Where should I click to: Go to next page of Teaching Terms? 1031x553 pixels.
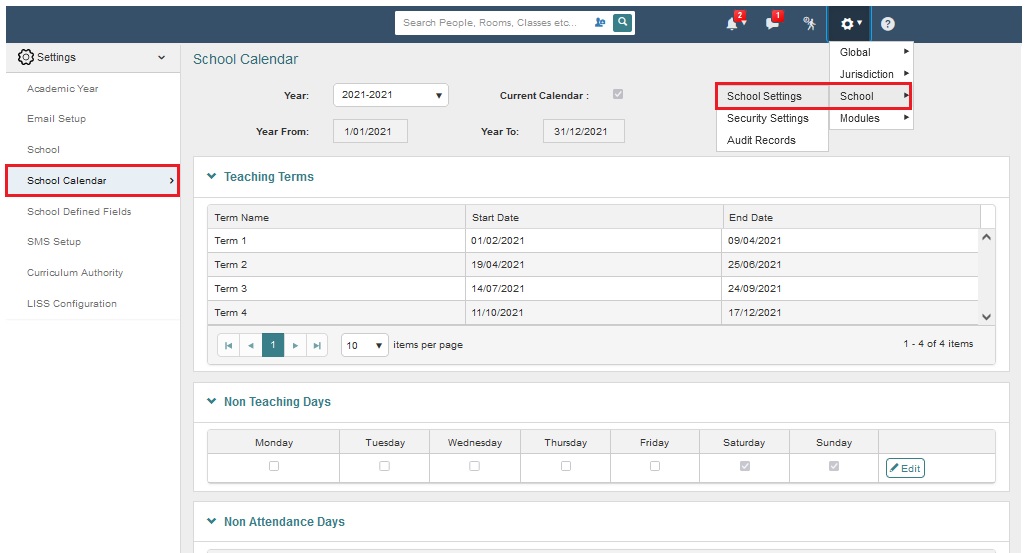coord(295,345)
